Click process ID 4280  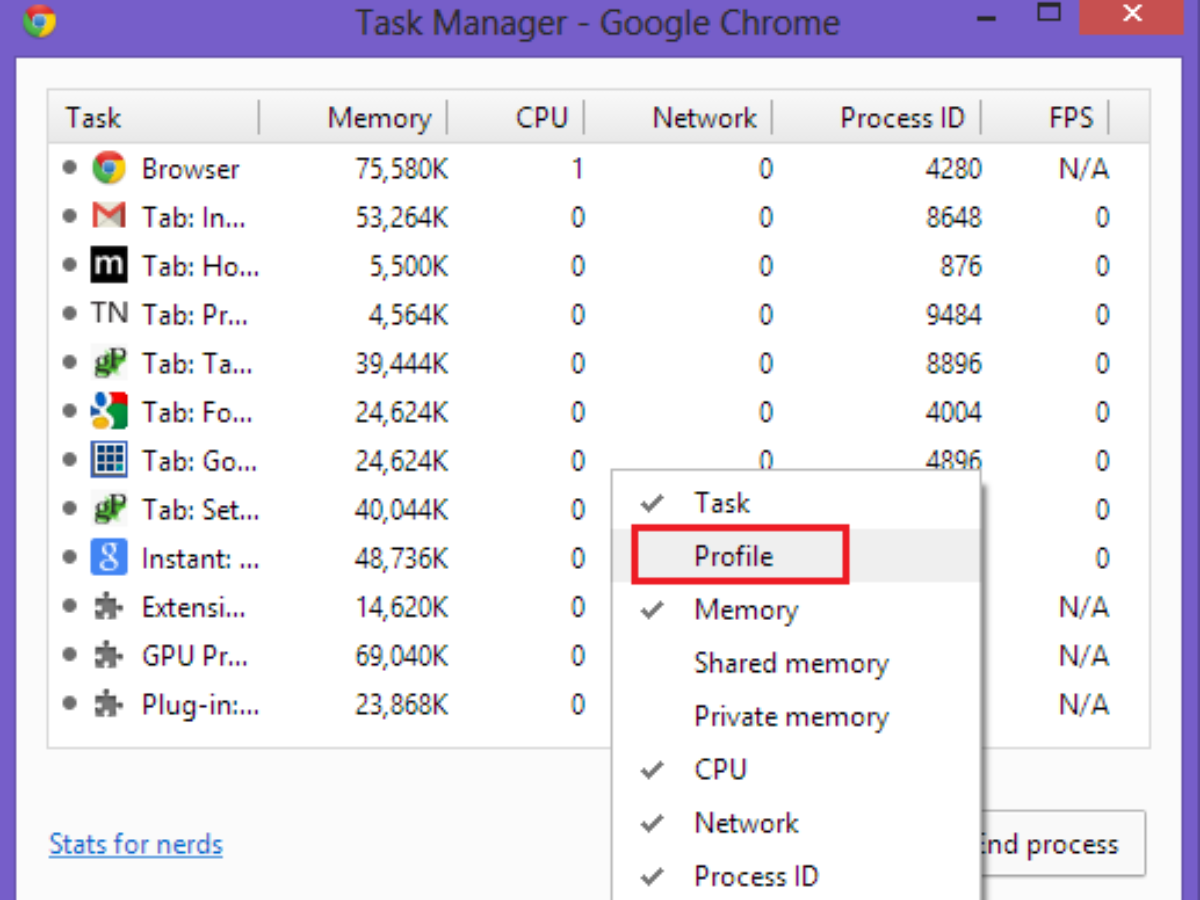pyautogui.click(x=954, y=169)
